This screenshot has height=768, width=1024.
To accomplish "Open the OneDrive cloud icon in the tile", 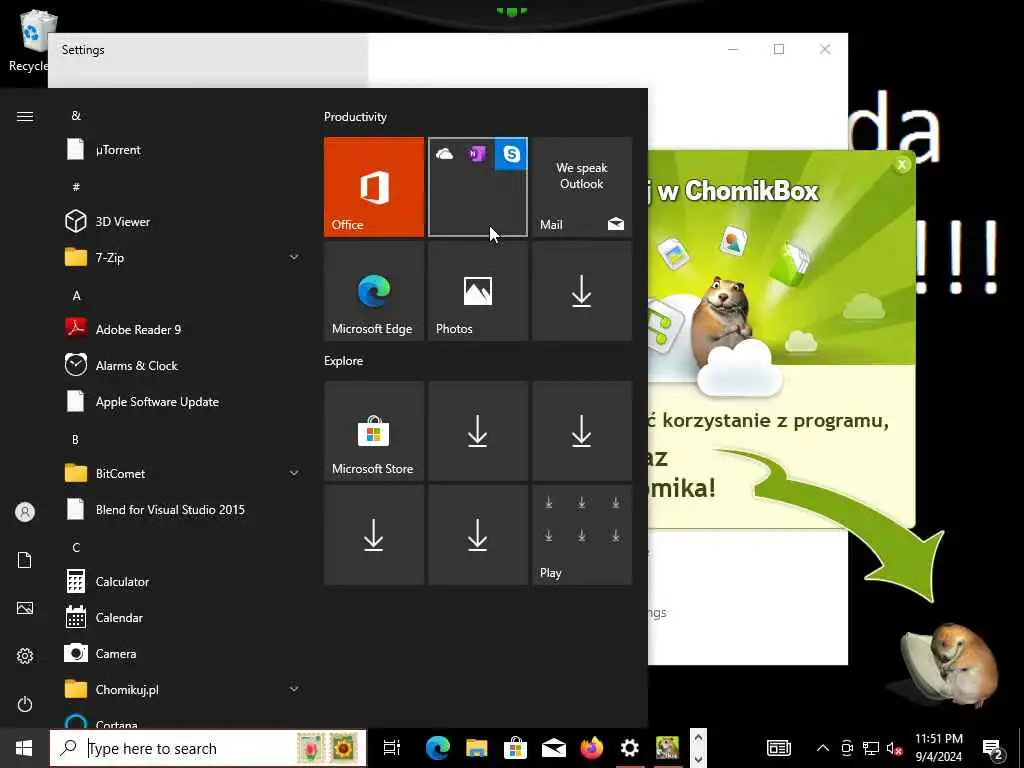I will pyautogui.click(x=445, y=154).
